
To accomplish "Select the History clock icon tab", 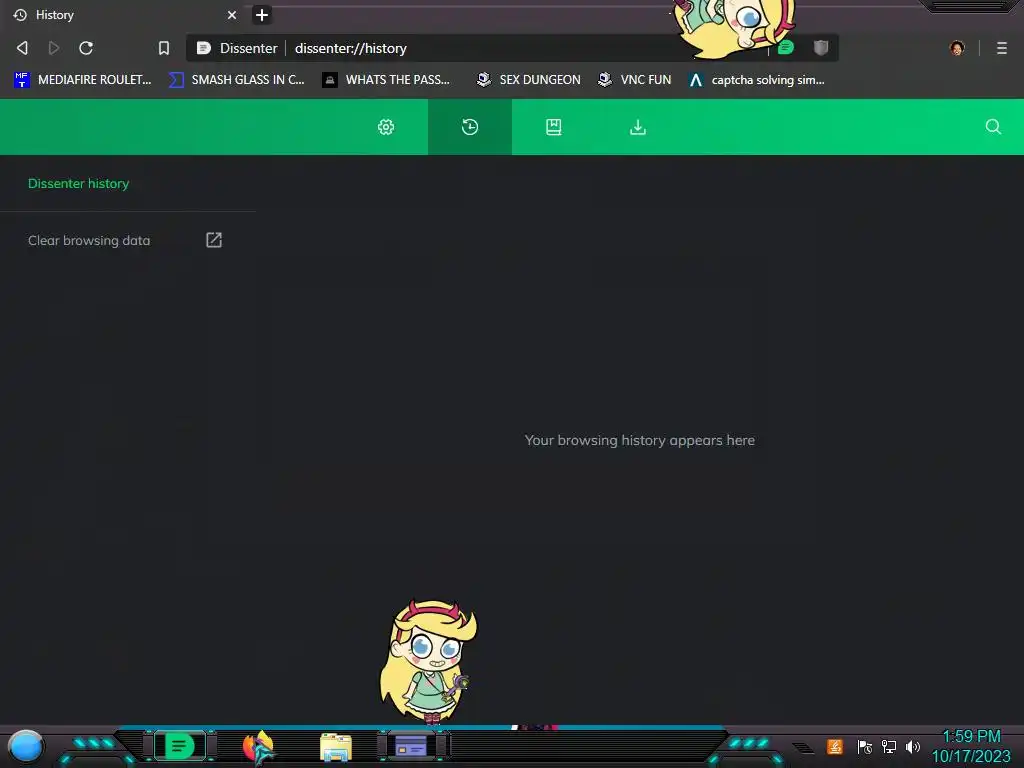I will pyautogui.click(x=470, y=127).
